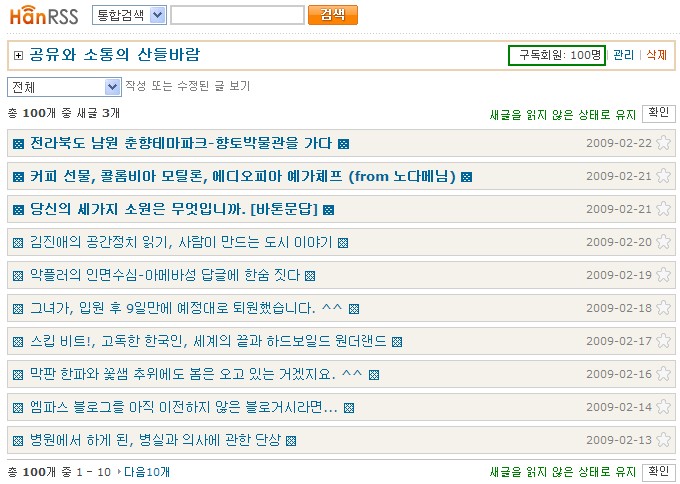Open article 엠파스 블로그를 아직 이전하지 않은
The image size is (680, 484).
tap(183, 407)
